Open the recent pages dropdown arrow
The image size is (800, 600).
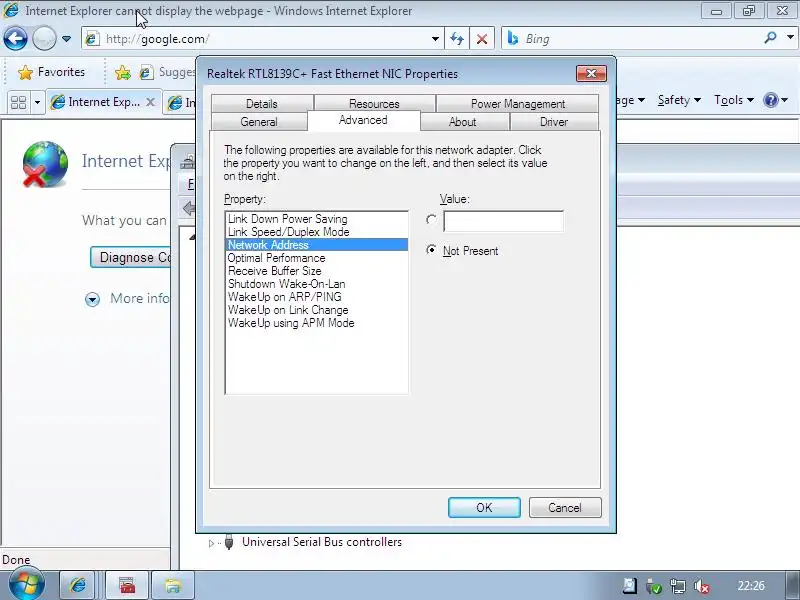point(66,39)
